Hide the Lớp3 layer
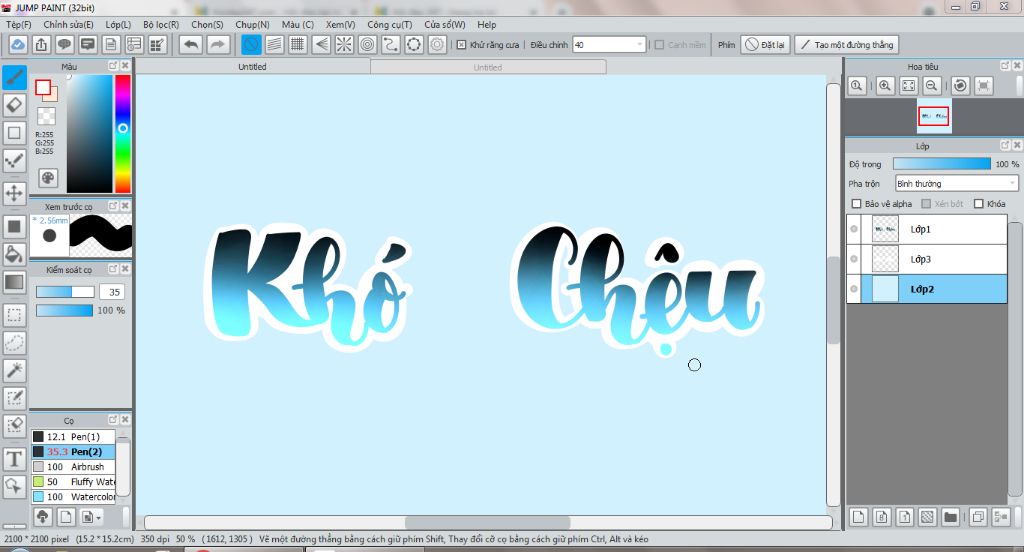The width and height of the screenshot is (1024, 552). click(854, 259)
